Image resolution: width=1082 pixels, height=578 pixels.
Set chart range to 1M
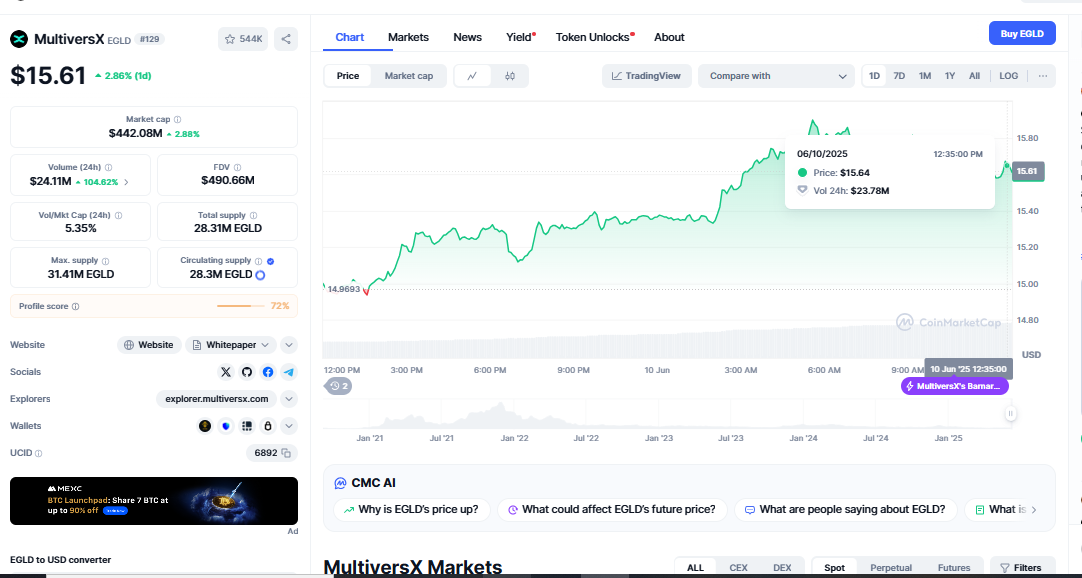tap(925, 76)
